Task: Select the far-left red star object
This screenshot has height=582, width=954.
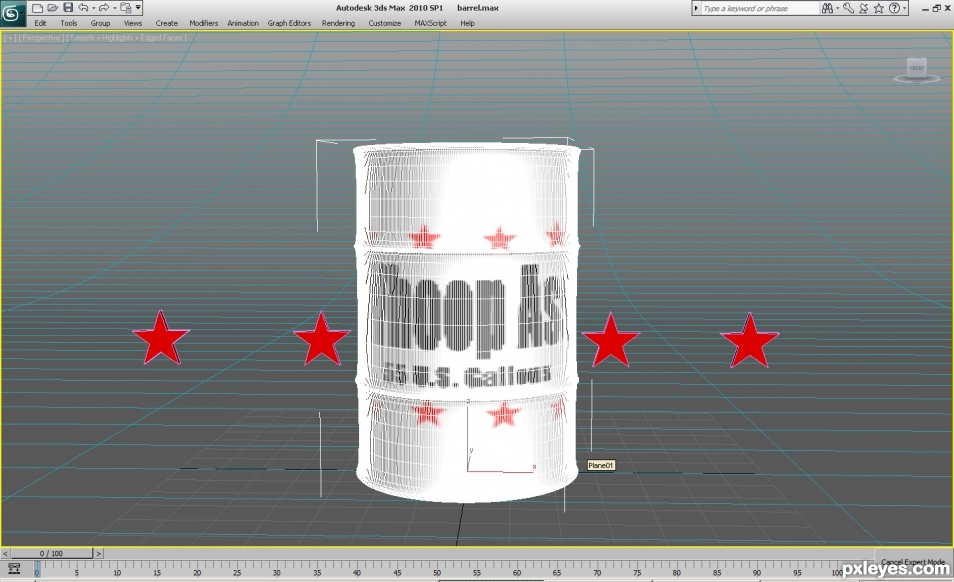Action: pos(161,338)
